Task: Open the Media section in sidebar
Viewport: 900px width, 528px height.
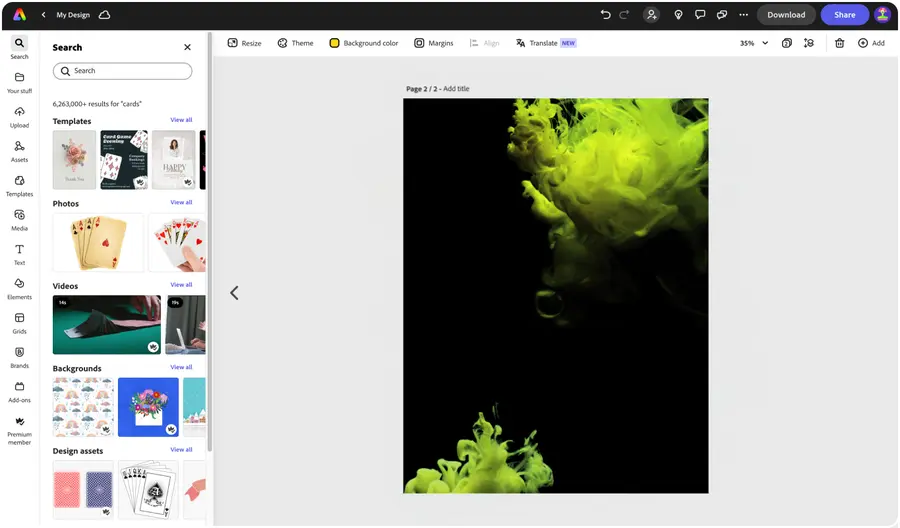Action: [x=20, y=220]
